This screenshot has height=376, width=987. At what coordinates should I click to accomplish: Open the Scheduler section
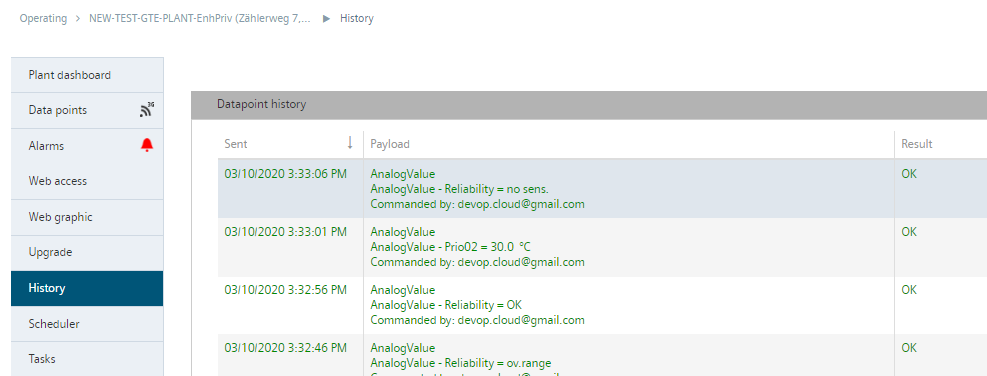[87, 324]
